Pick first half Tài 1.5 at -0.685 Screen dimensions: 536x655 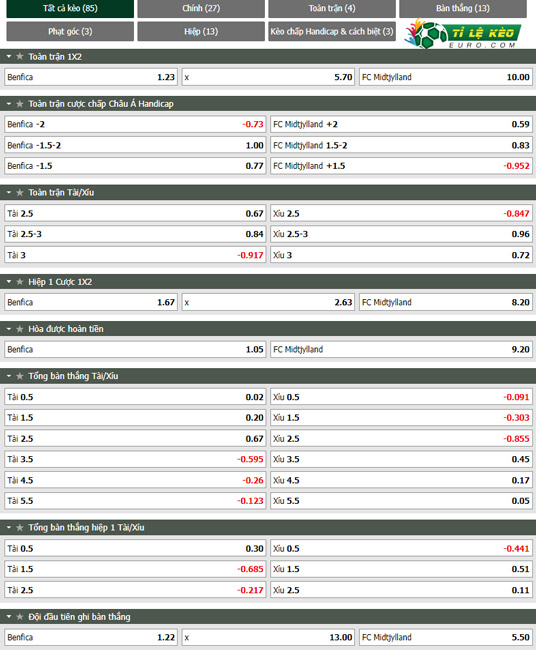(x=135, y=569)
